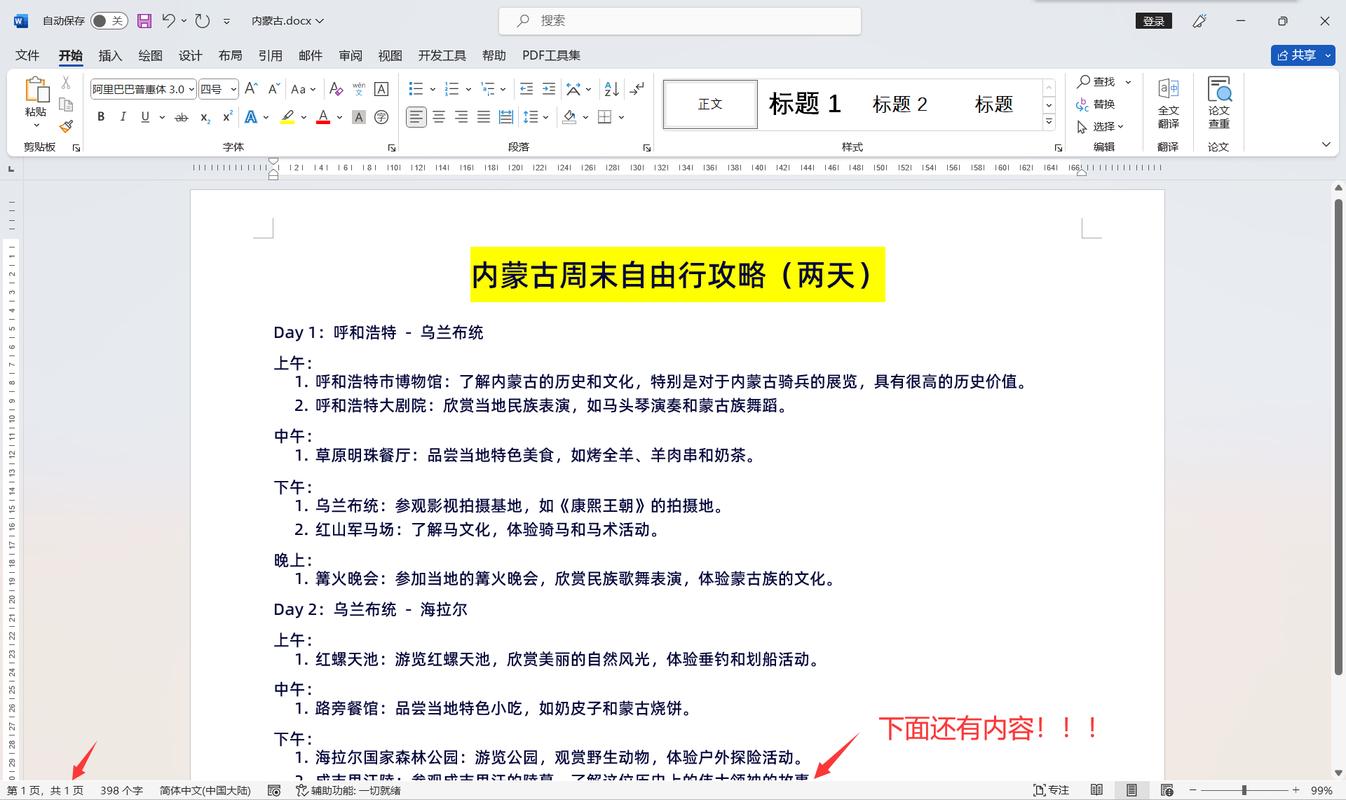
Task: Click the enclosed character (字) icon
Action: pyautogui.click(x=381, y=117)
